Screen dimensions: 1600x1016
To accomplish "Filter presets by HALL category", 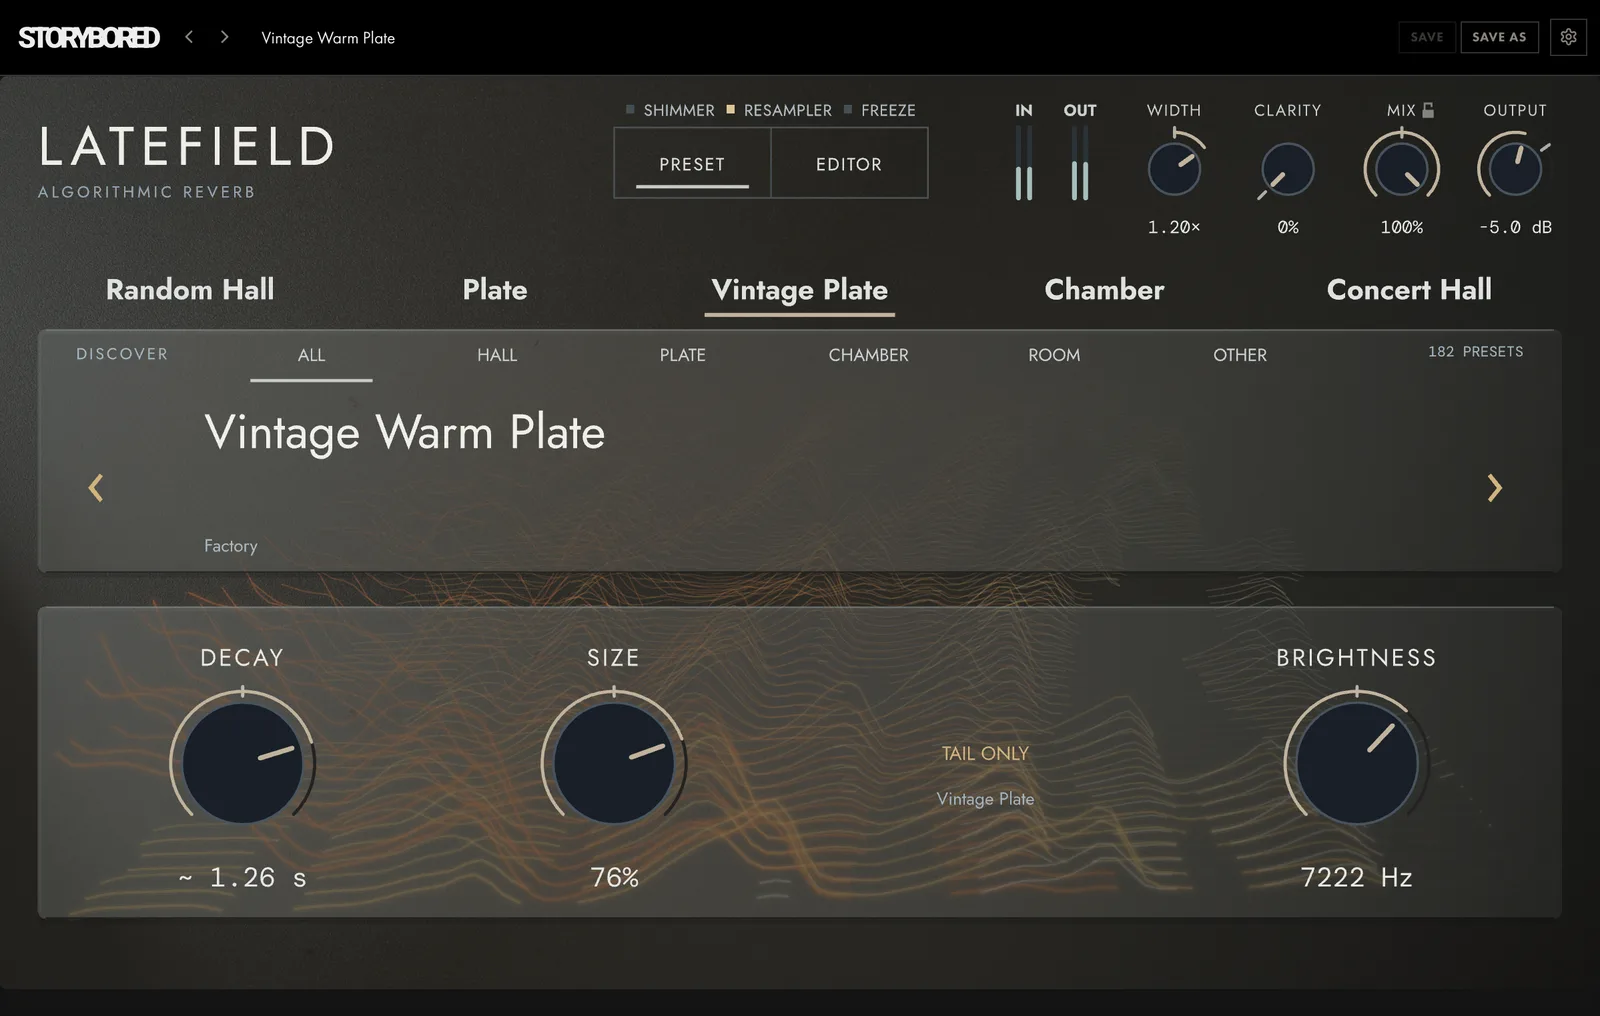I will pos(497,355).
